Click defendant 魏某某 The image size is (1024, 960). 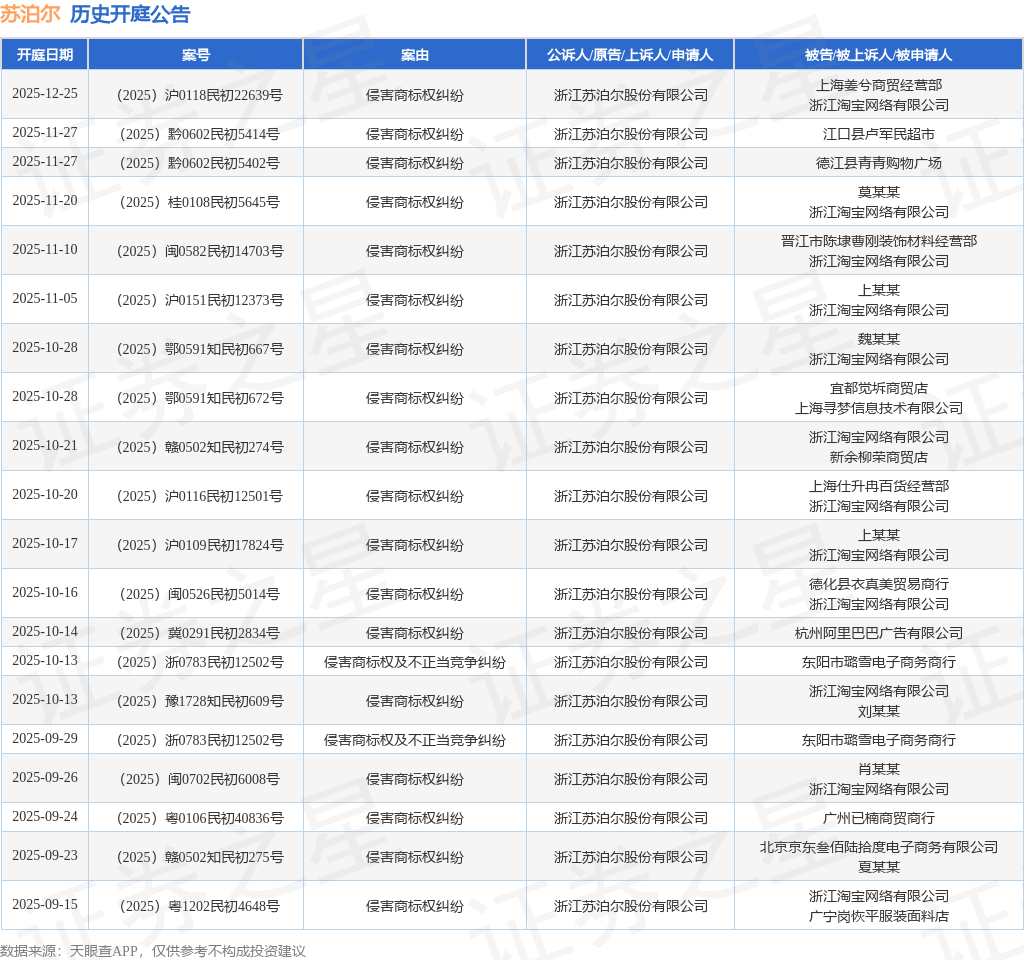click(879, 339)
